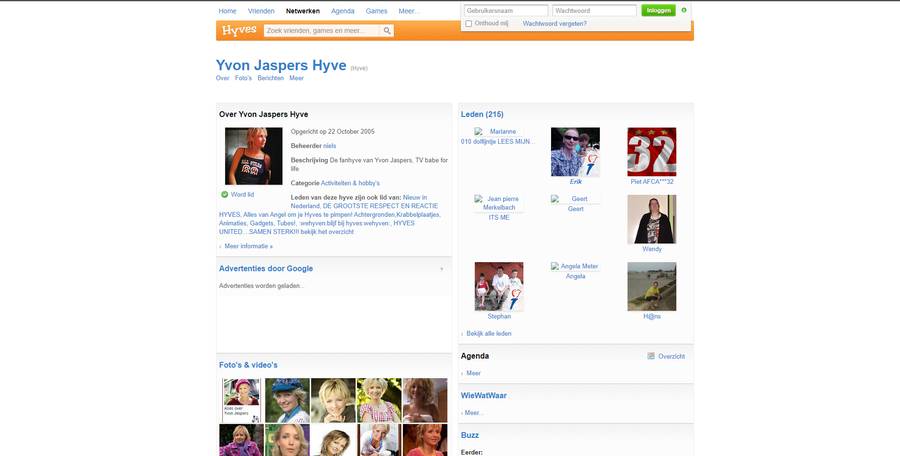This screenshot has height=456, width=900.
Task: Collapse the Advertenties door Google panel arrow
Action: click(x=441, y=269)
